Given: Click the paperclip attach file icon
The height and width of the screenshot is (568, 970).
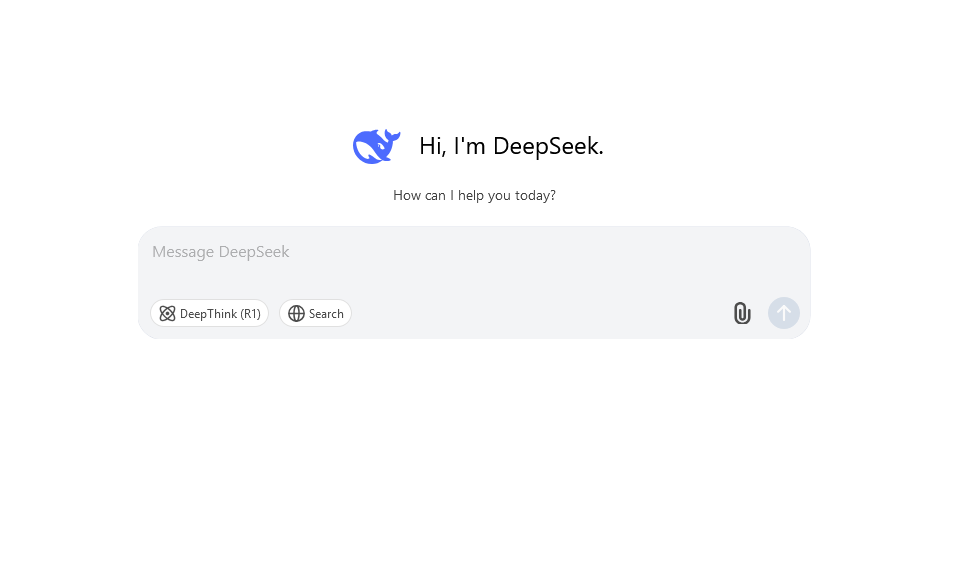Looking at the screenshot, I should pyautogui.click(x=742, y=313).
